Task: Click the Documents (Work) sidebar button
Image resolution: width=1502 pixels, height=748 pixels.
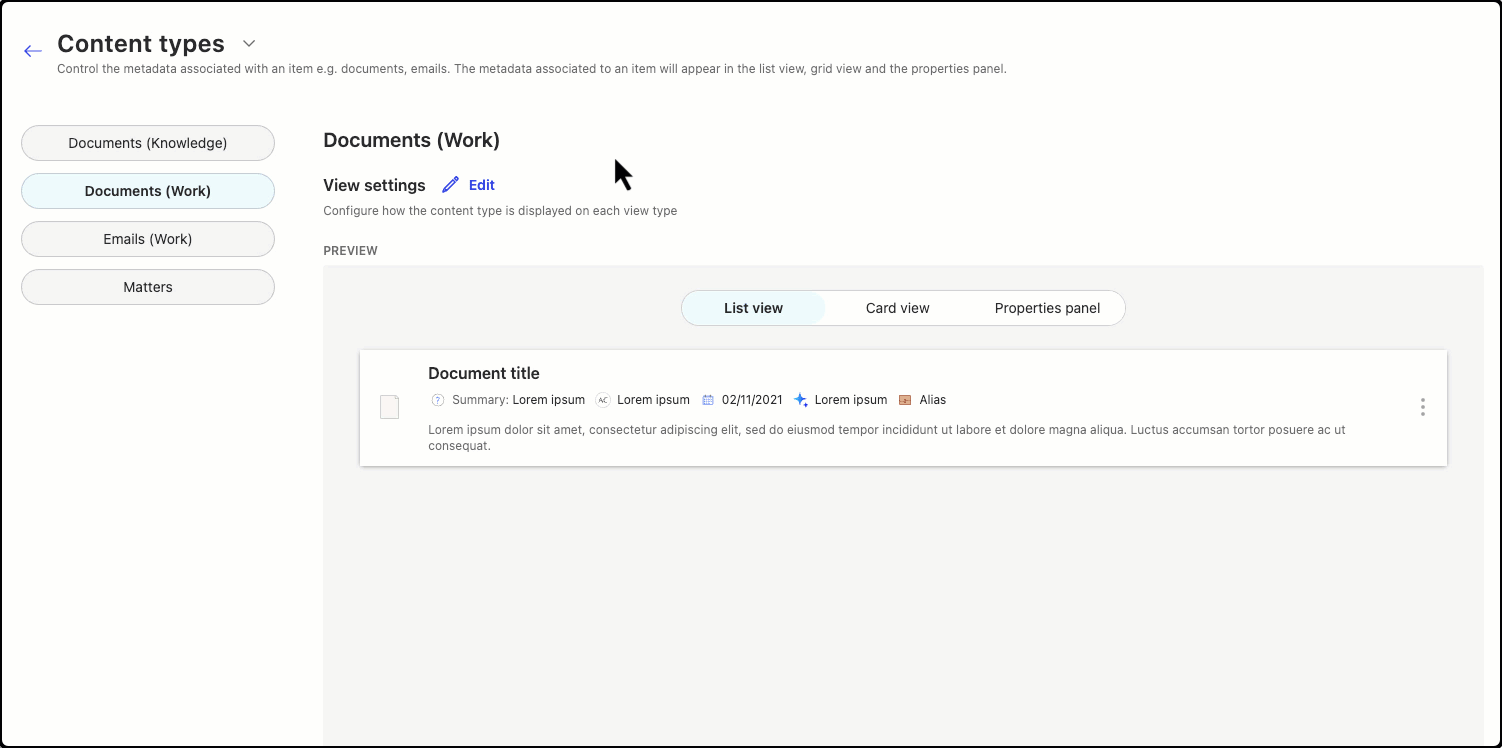Action: 147,191
